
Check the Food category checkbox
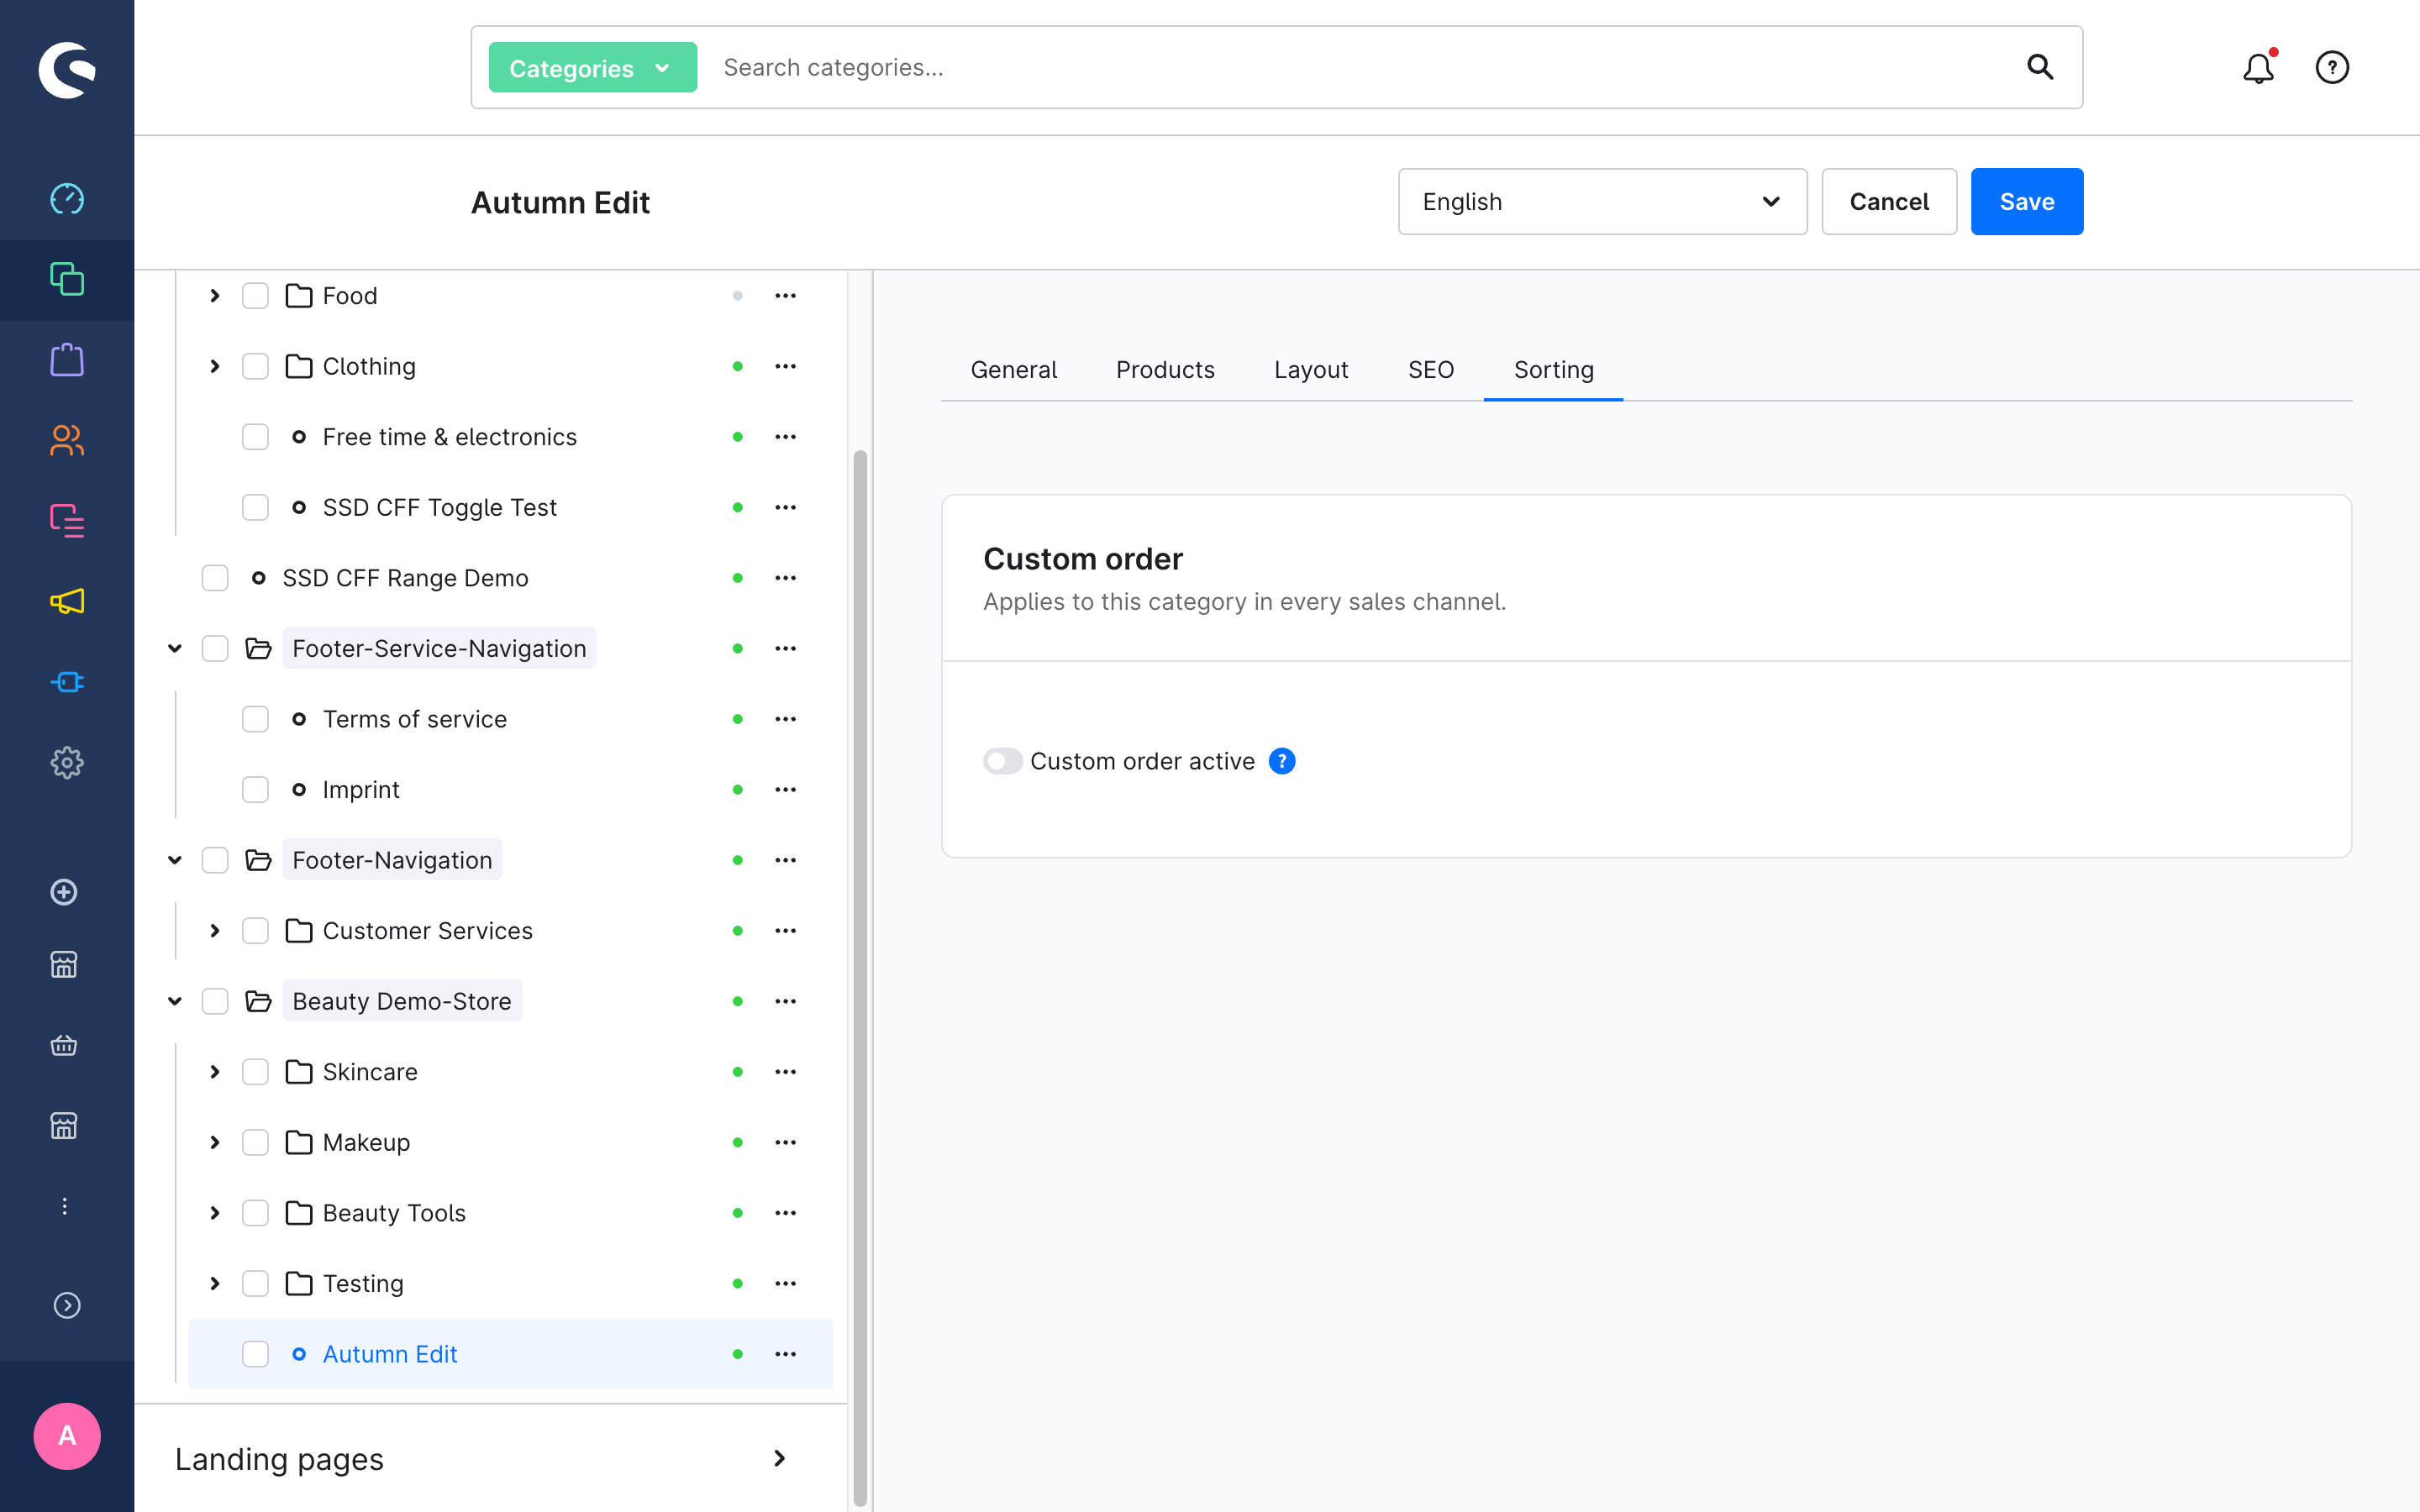[x=256, y=296]
